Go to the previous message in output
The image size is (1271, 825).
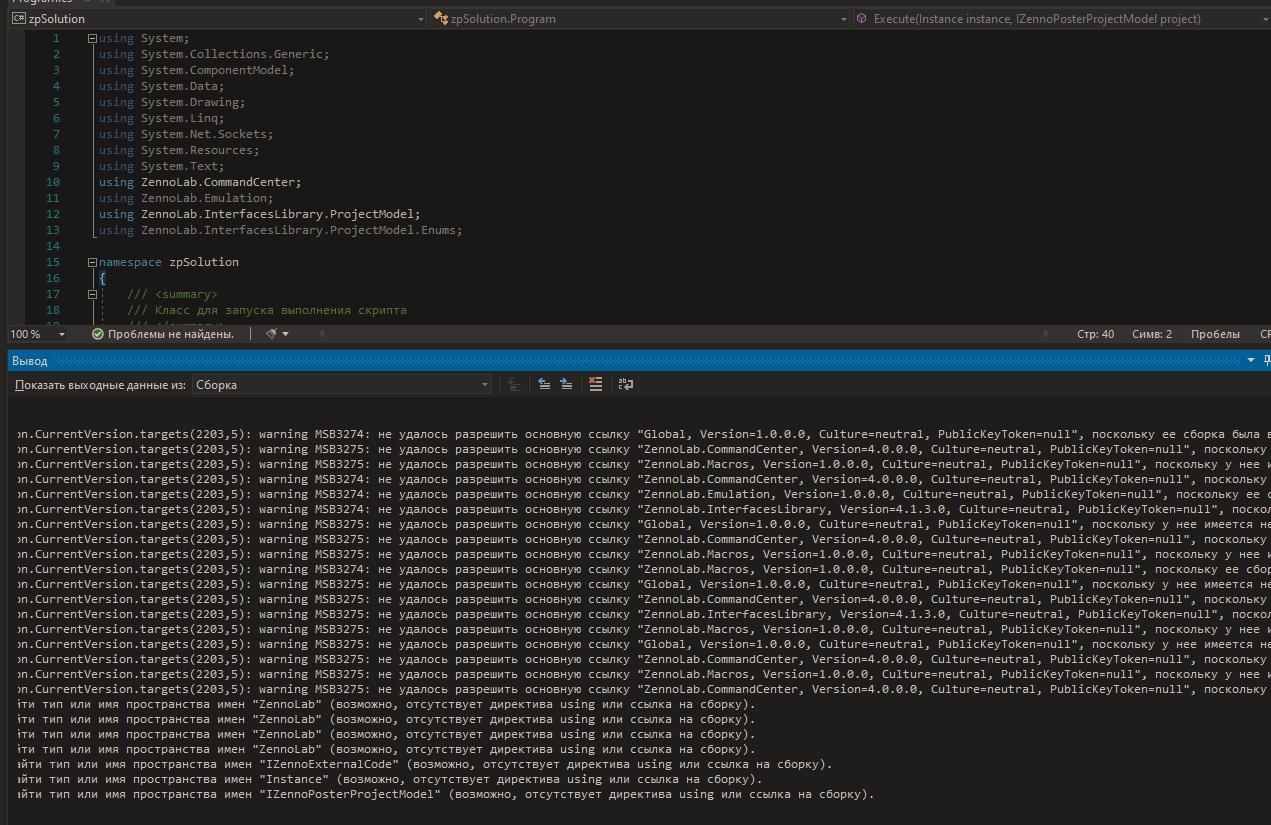click(x=544, y=384)
